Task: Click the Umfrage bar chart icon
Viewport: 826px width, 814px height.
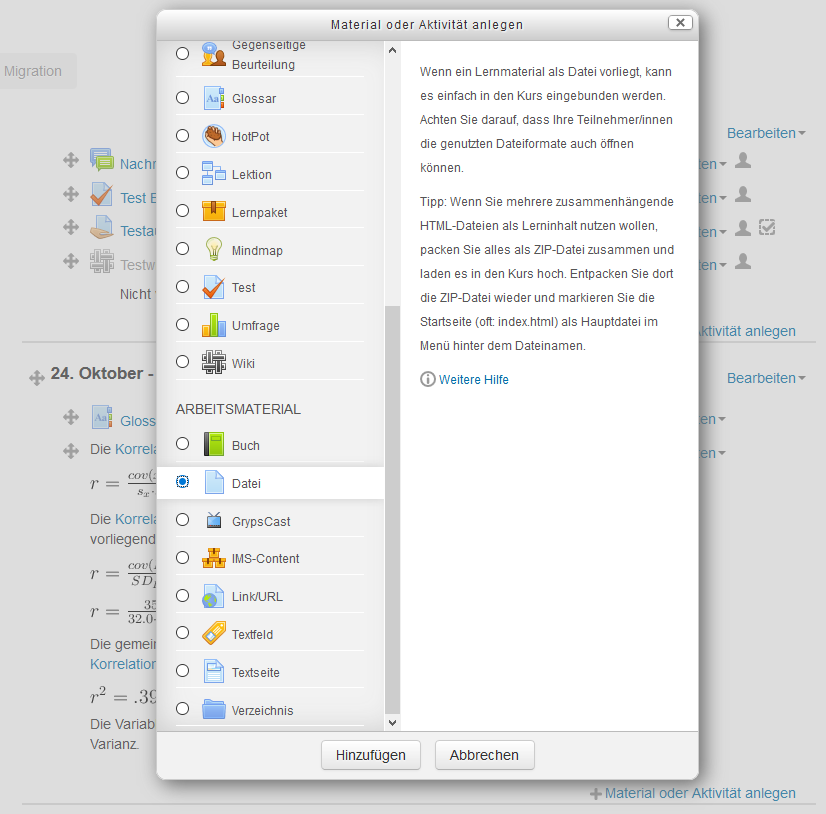Action: (214, 325)
